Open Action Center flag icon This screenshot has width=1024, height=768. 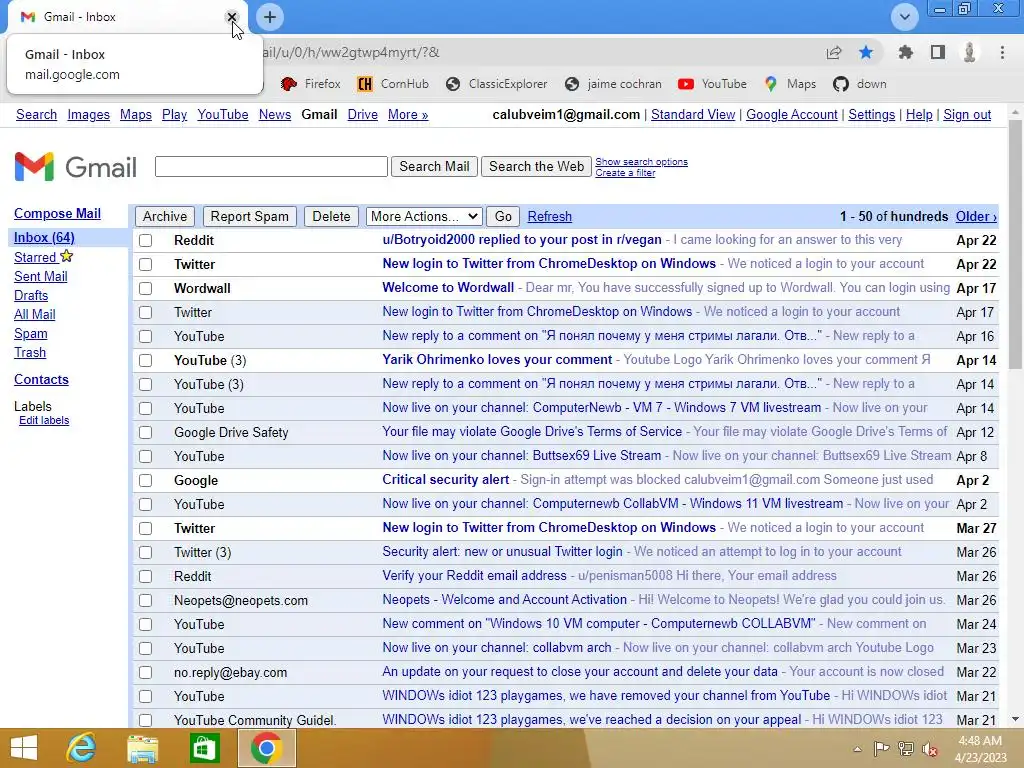tap(881, 749)
